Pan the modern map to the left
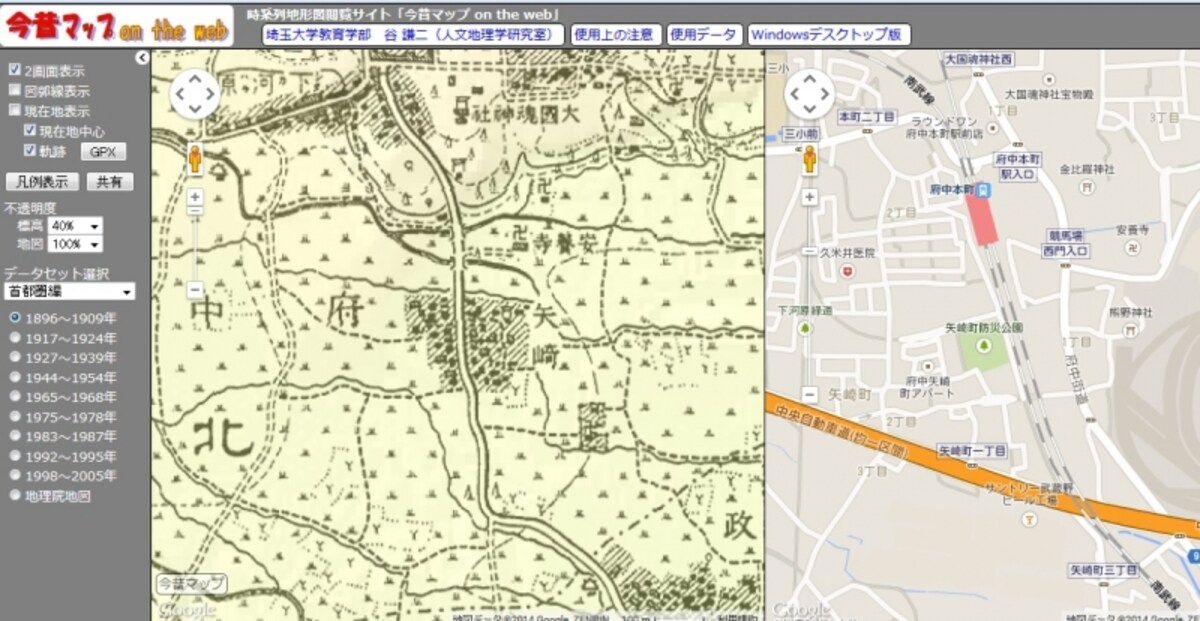This screenshot has width=1200, height=621. click(794, 95)
